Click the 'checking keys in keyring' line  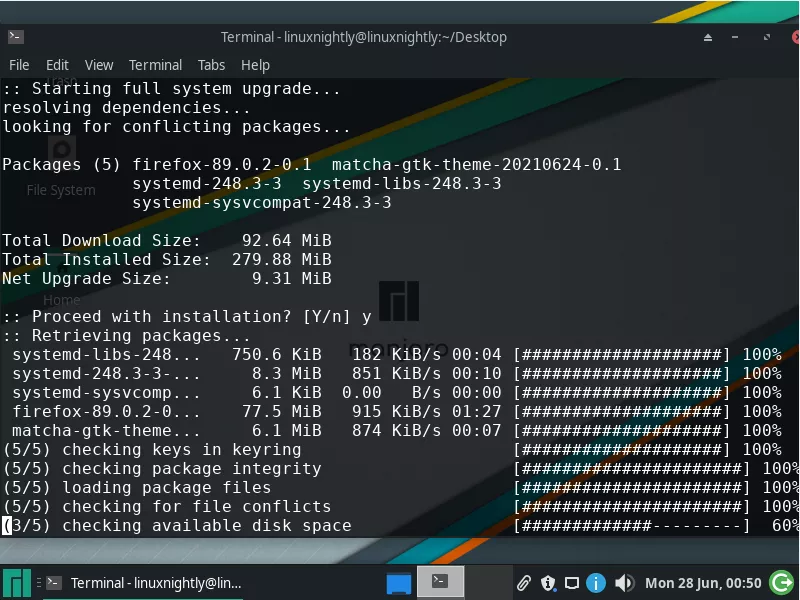tap(182, 449)
